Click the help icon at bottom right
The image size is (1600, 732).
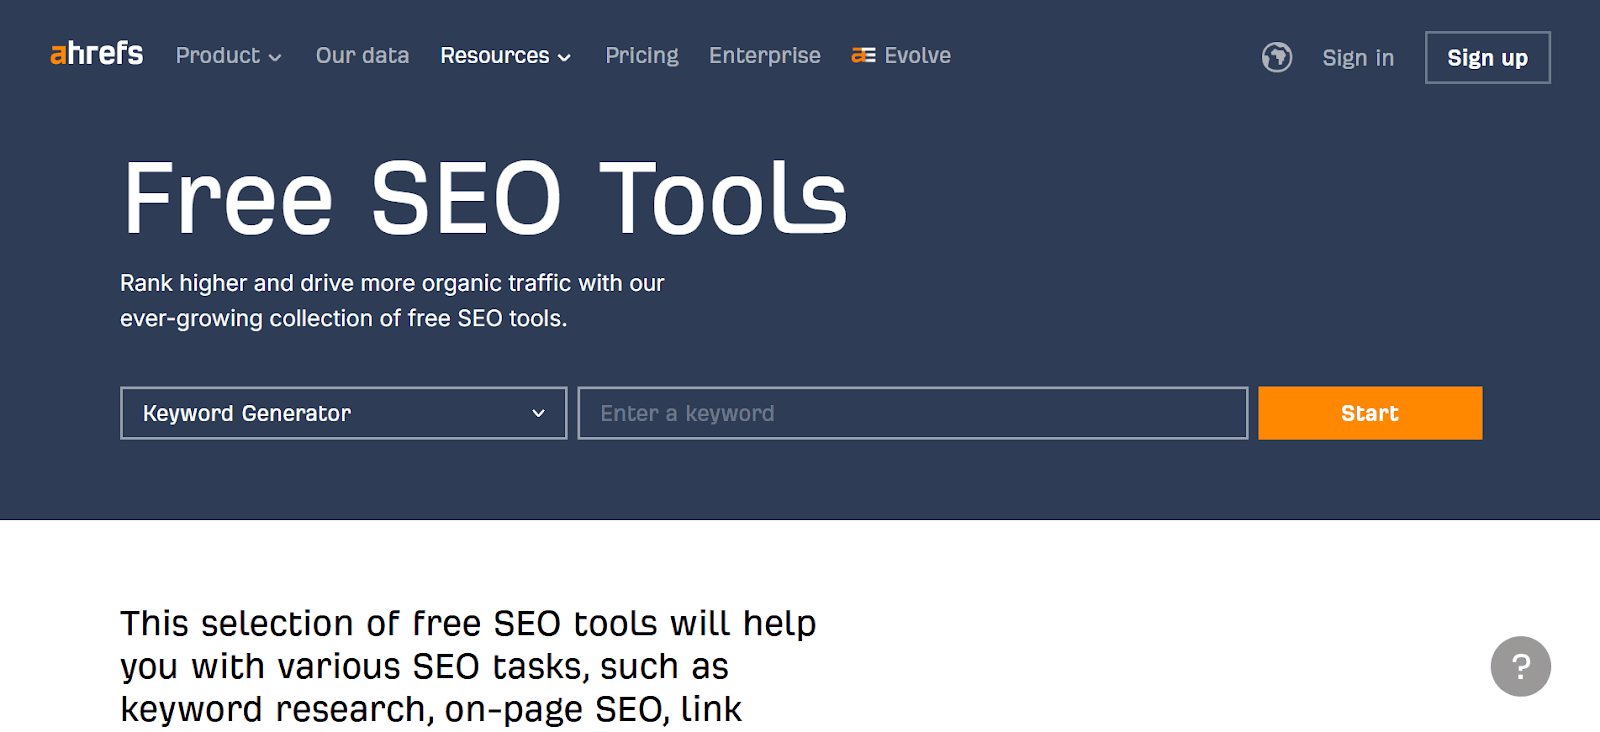[1520, 666]
